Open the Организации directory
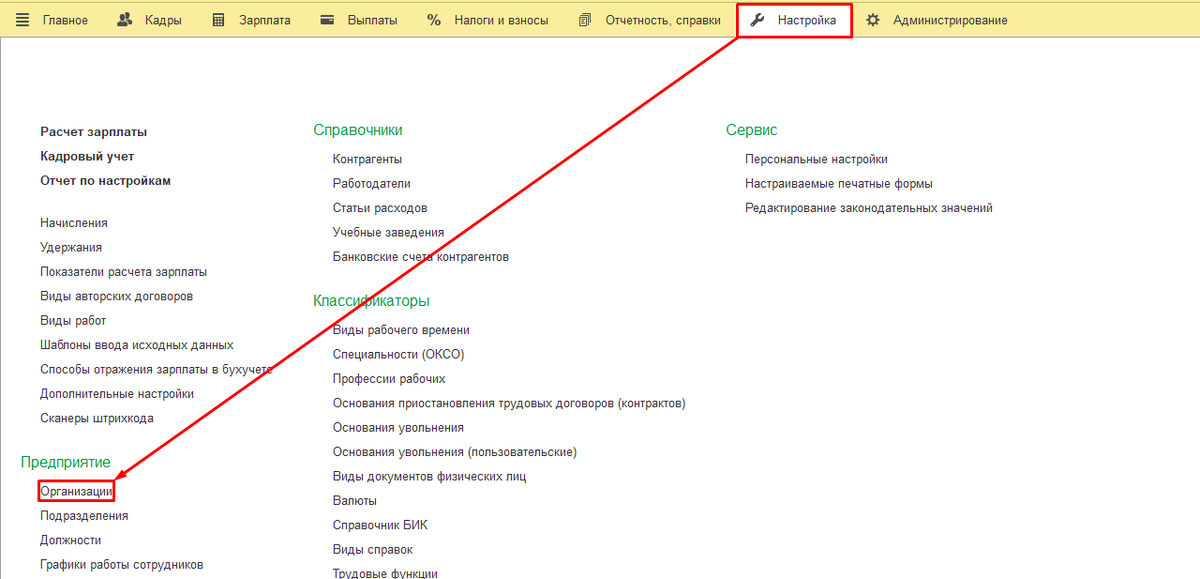The height and width of the screenshot is (579, 1200). tap(77, 491)
